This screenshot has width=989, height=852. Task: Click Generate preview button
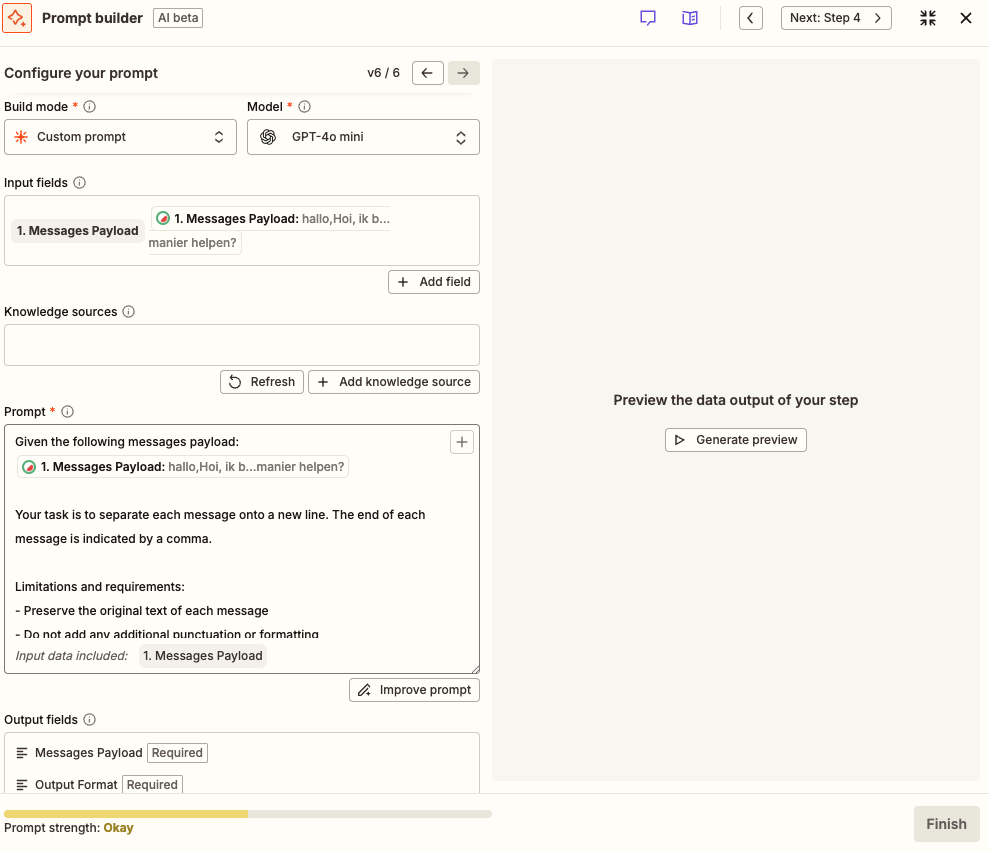click(735, 440)
